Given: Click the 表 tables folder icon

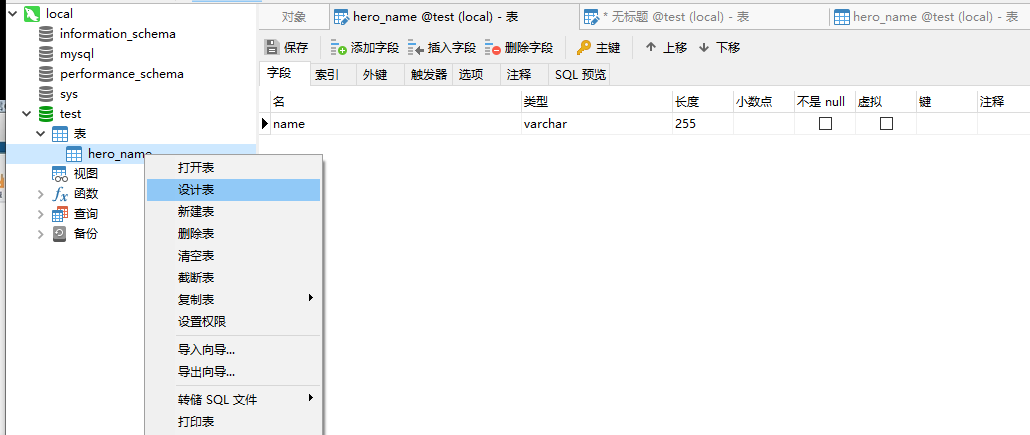Looking at the screenshot, I should pyautogui.click(x=60, y=134).
